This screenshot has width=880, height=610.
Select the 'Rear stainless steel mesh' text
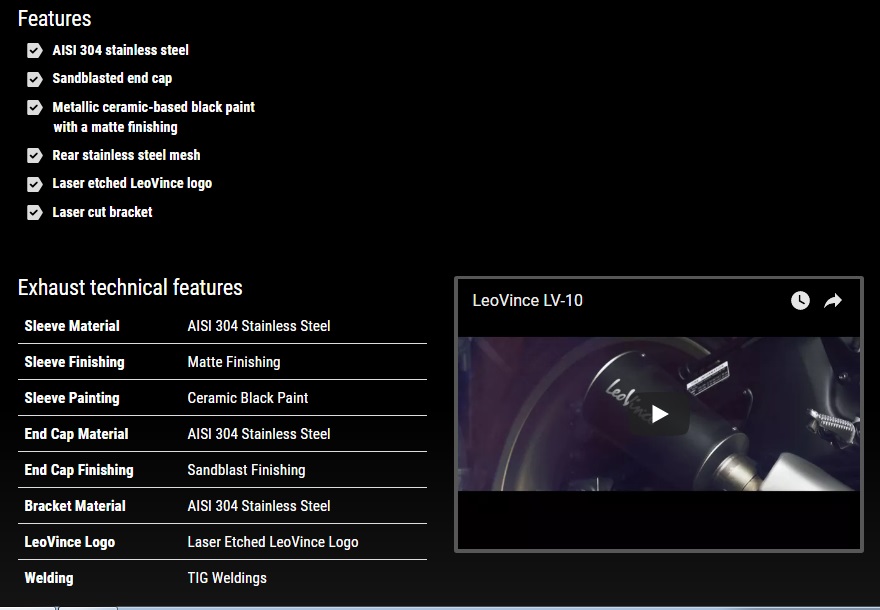126,155
